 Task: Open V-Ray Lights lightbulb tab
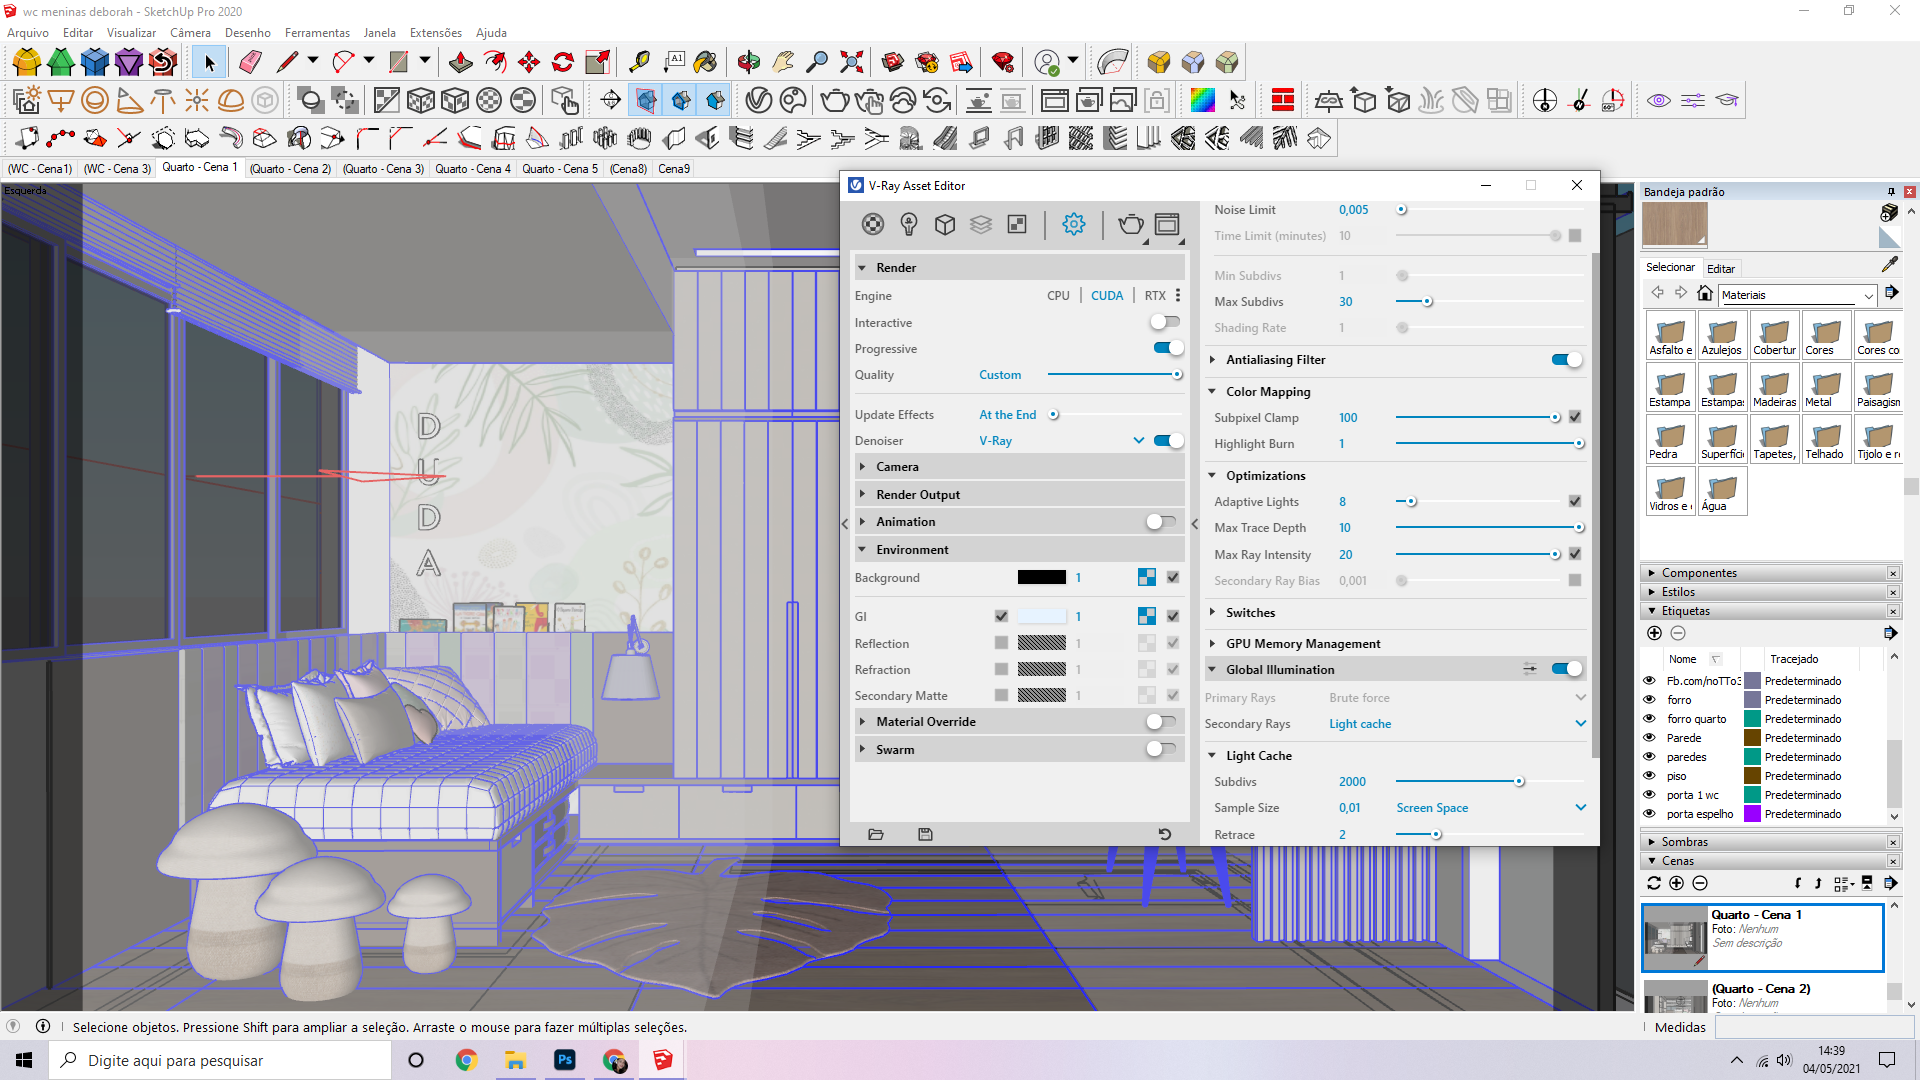[x=908, y=224]
